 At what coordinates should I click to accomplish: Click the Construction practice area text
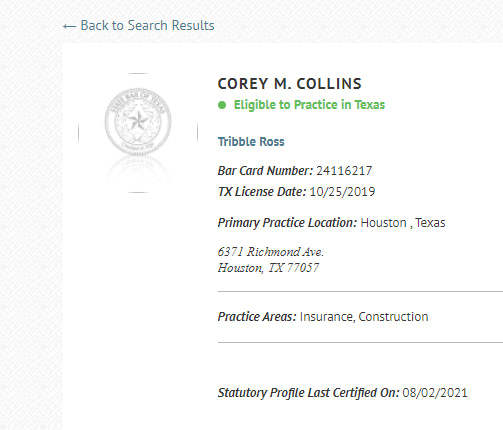coord(393,317)
